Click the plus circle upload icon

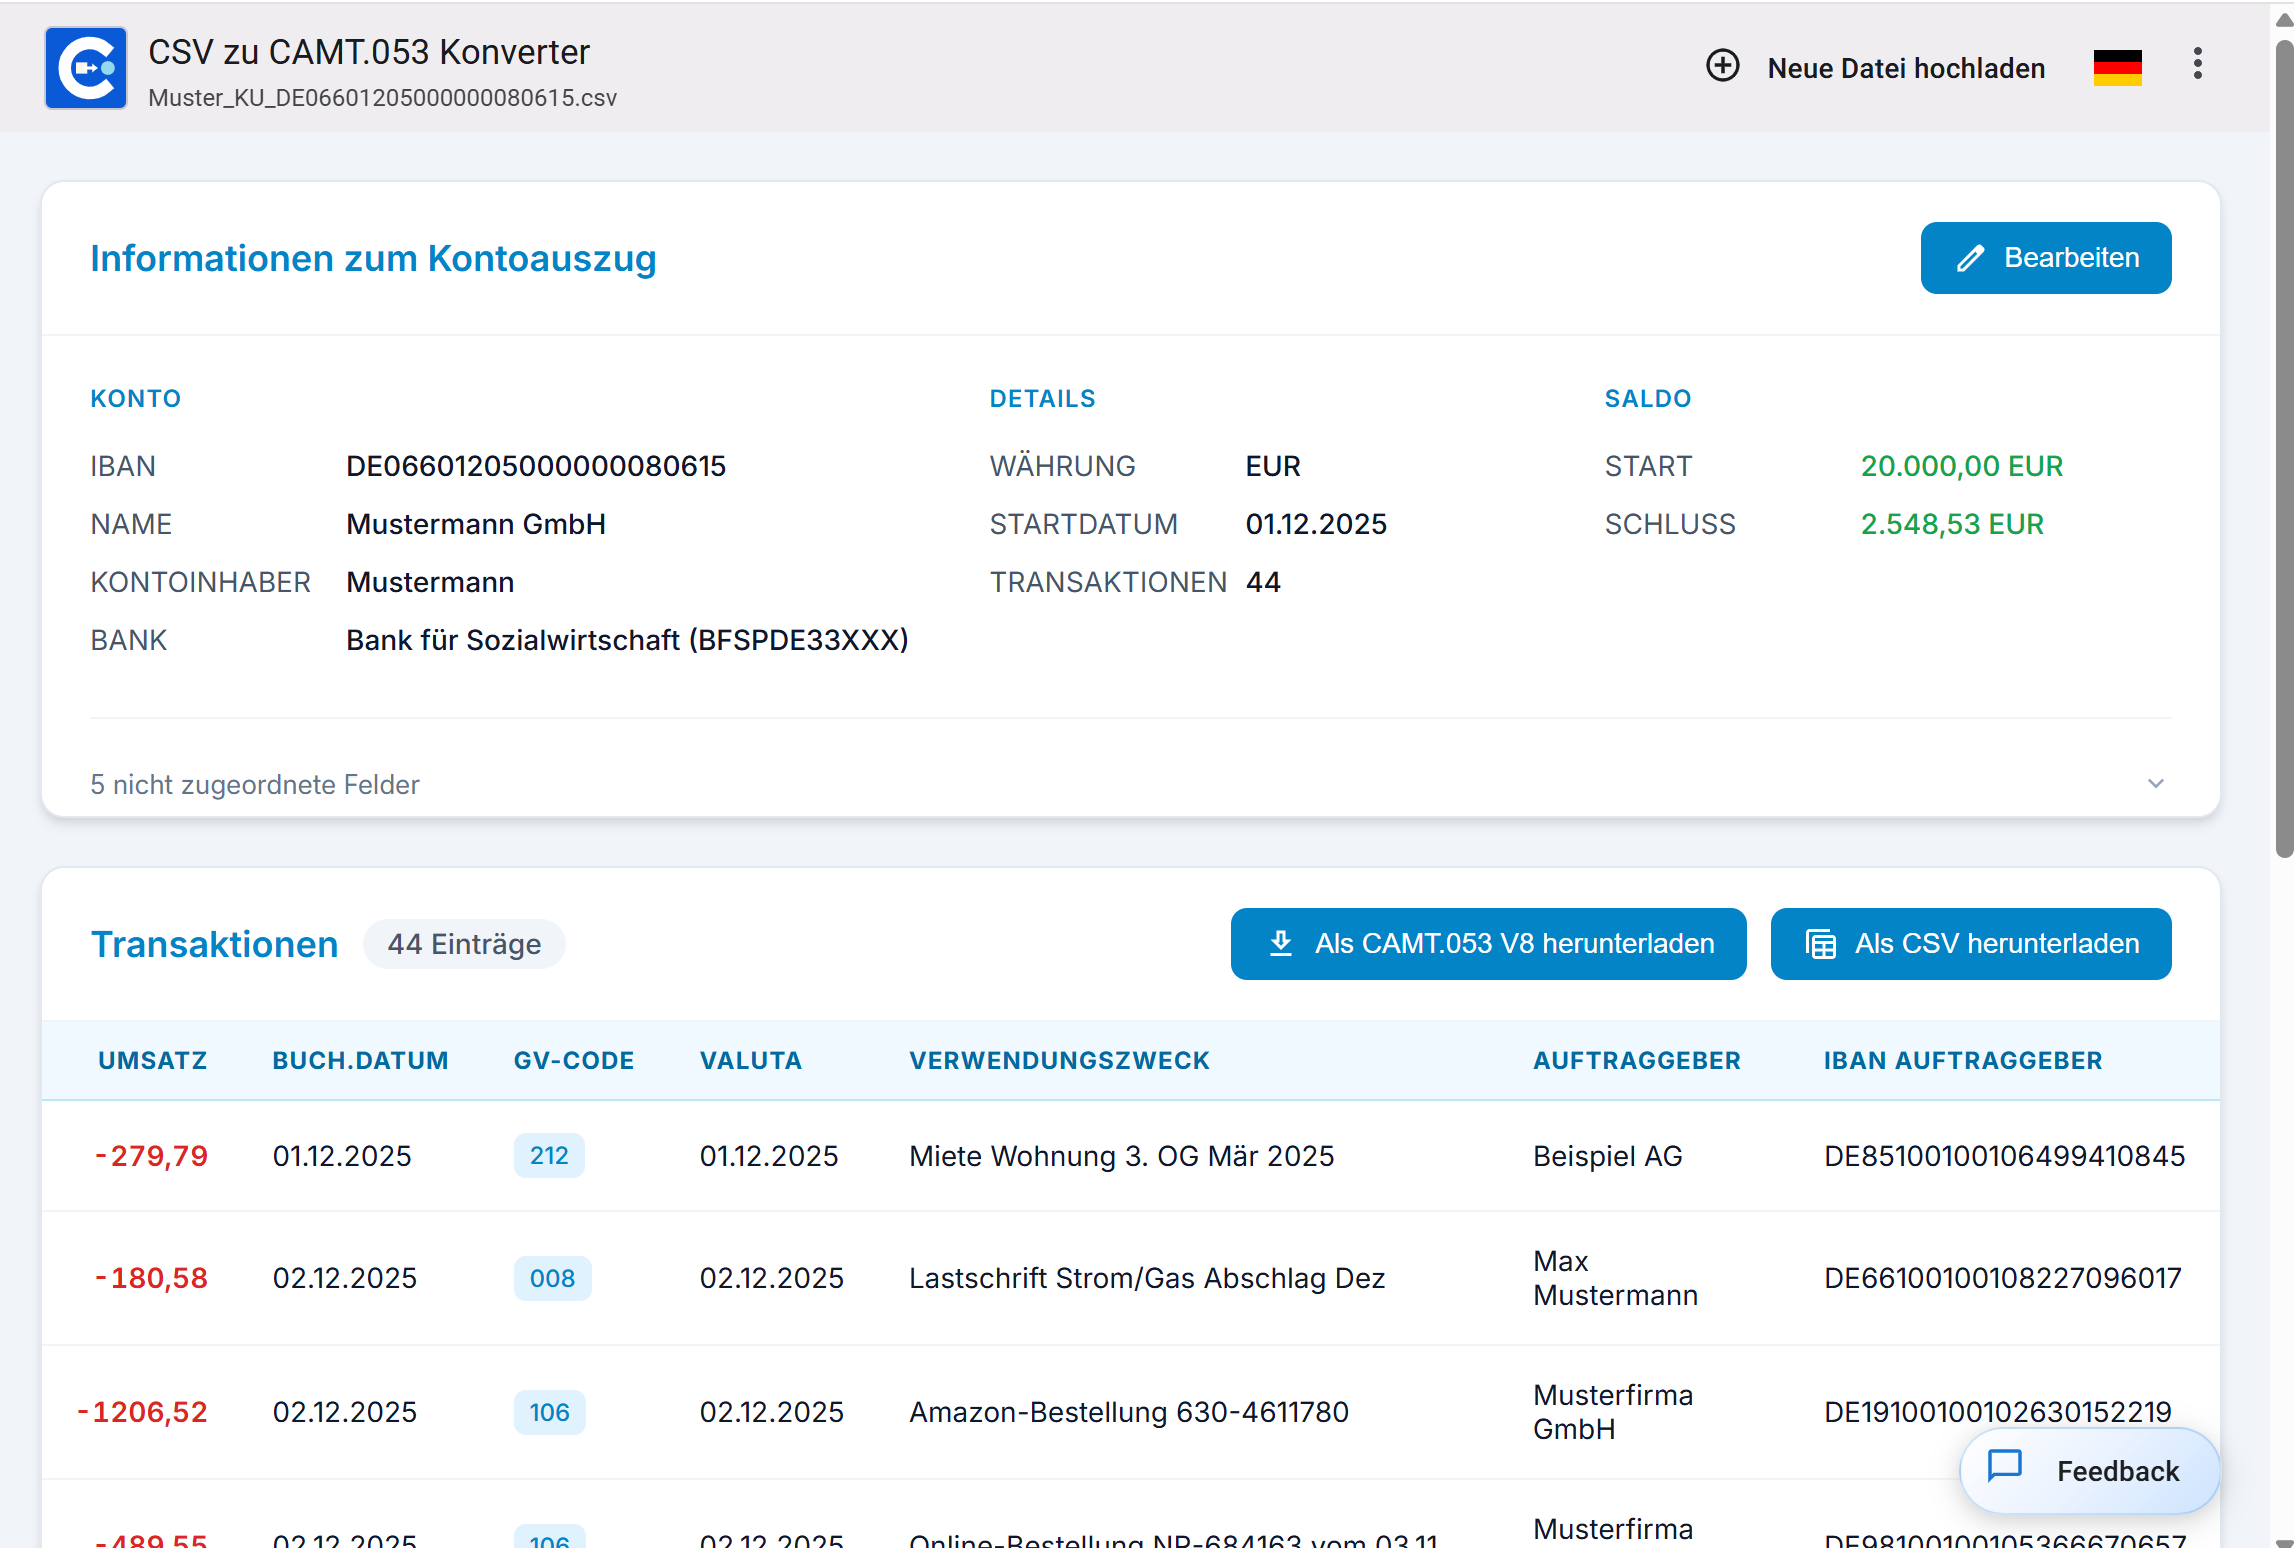(1722, 66)
